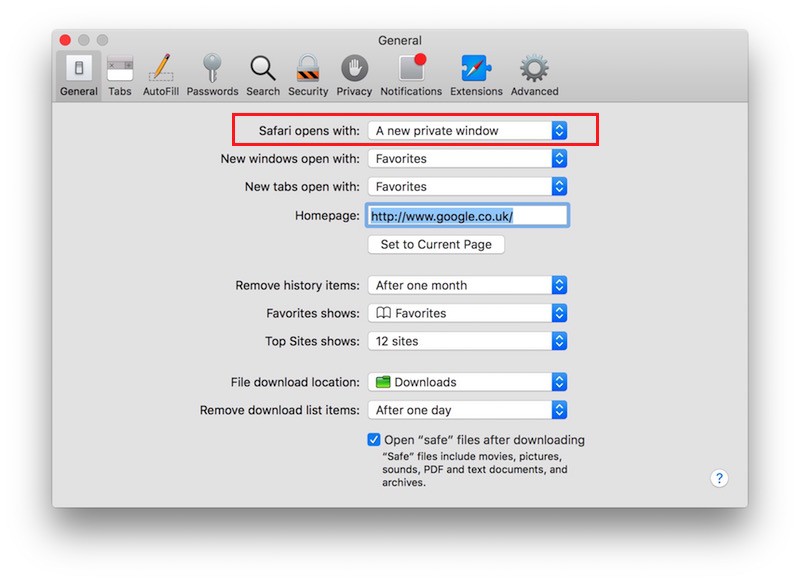Open the Tabs preferences pane
800x582 pixels.
point(120,75)
